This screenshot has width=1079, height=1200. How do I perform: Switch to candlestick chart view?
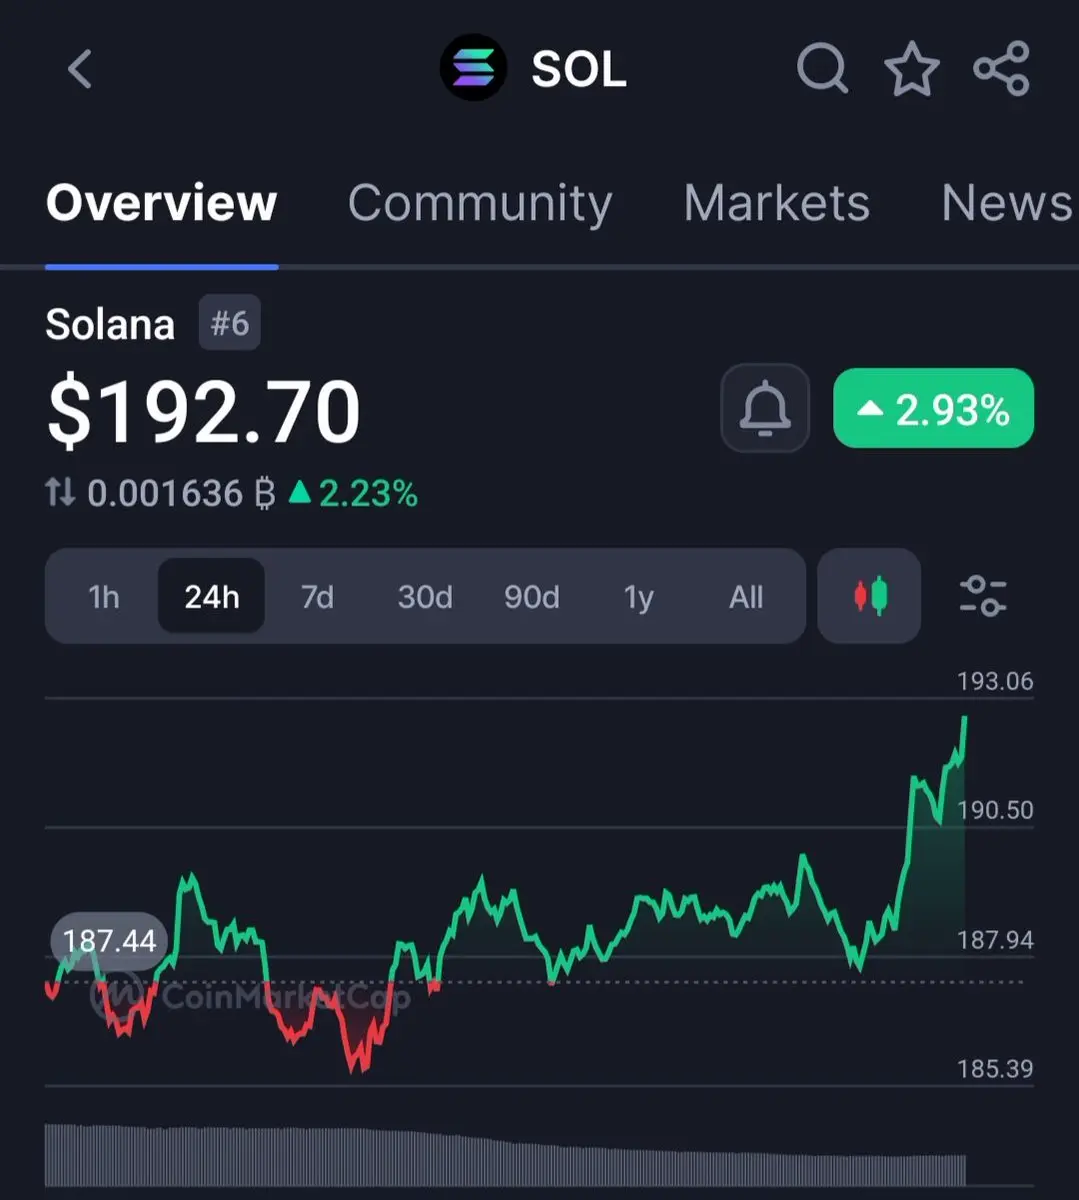click(869, 596)
